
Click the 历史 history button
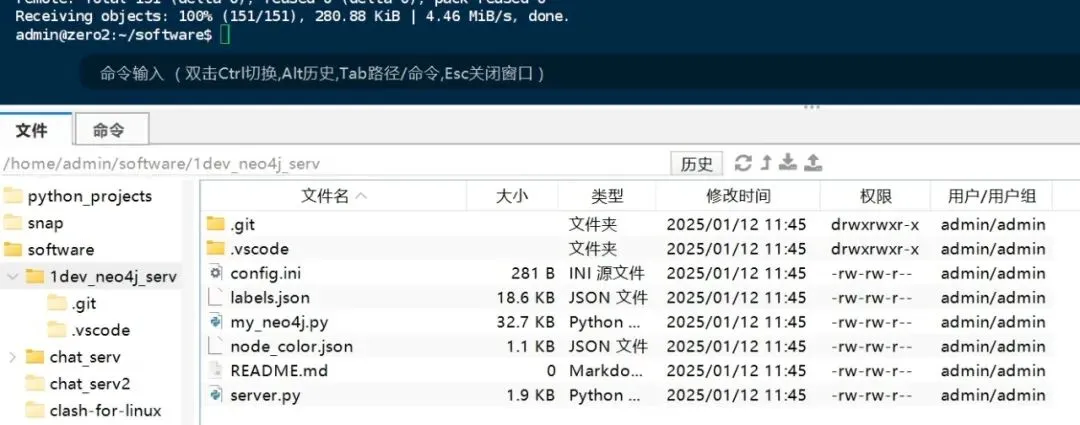click(x=696, y=164)
